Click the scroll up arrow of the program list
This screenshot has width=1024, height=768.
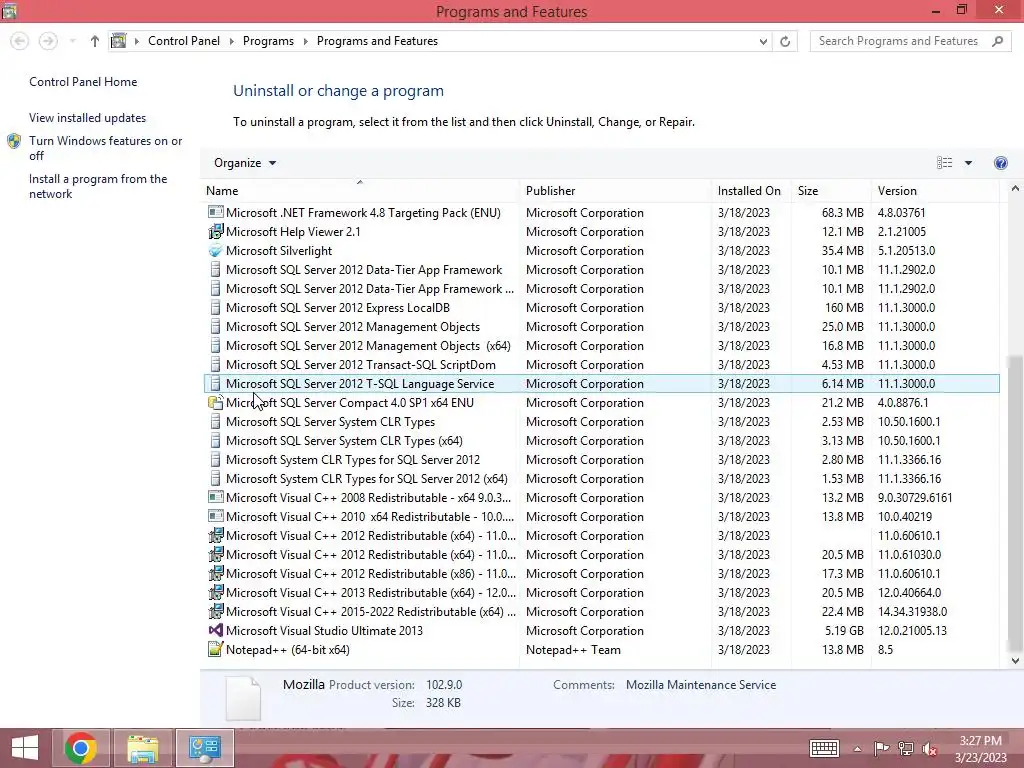(1015, 189)
